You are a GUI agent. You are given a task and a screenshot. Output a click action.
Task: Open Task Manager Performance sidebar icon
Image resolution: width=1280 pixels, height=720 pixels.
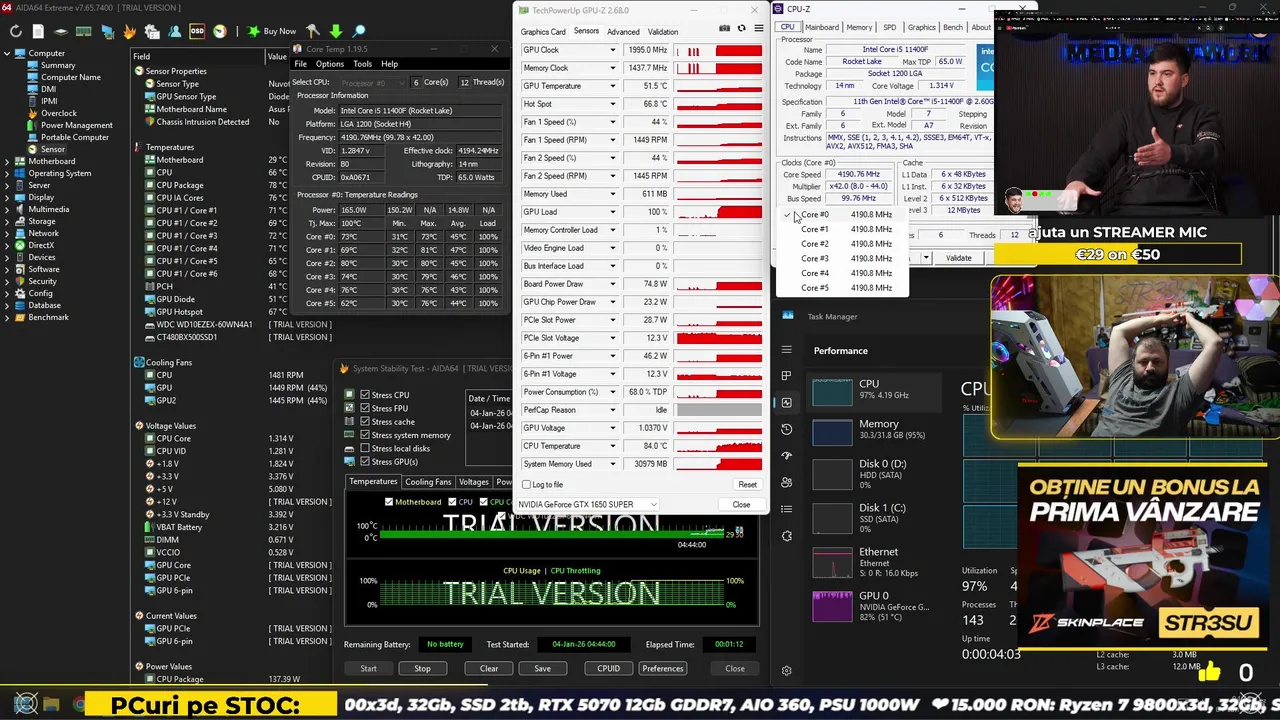pyautogui.click(x=786, y=403)
